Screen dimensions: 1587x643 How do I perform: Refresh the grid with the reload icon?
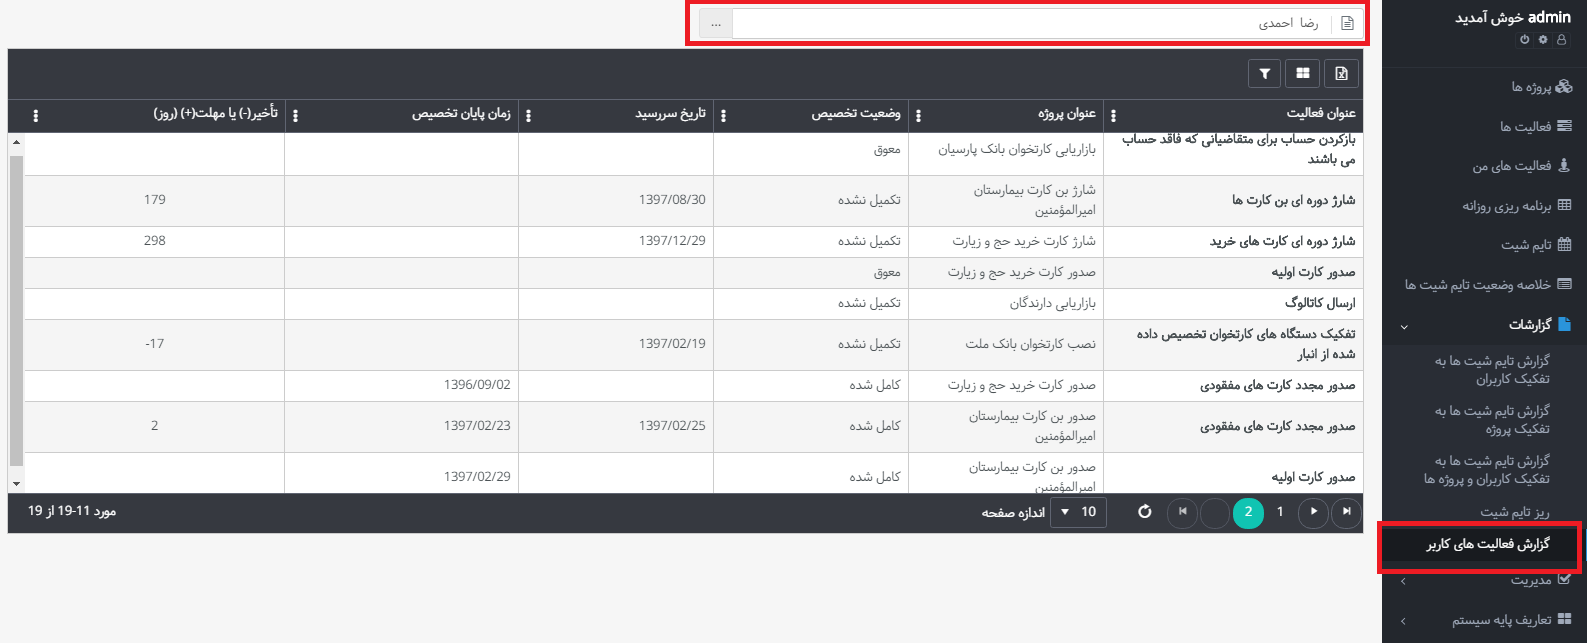pos(1145,512)
